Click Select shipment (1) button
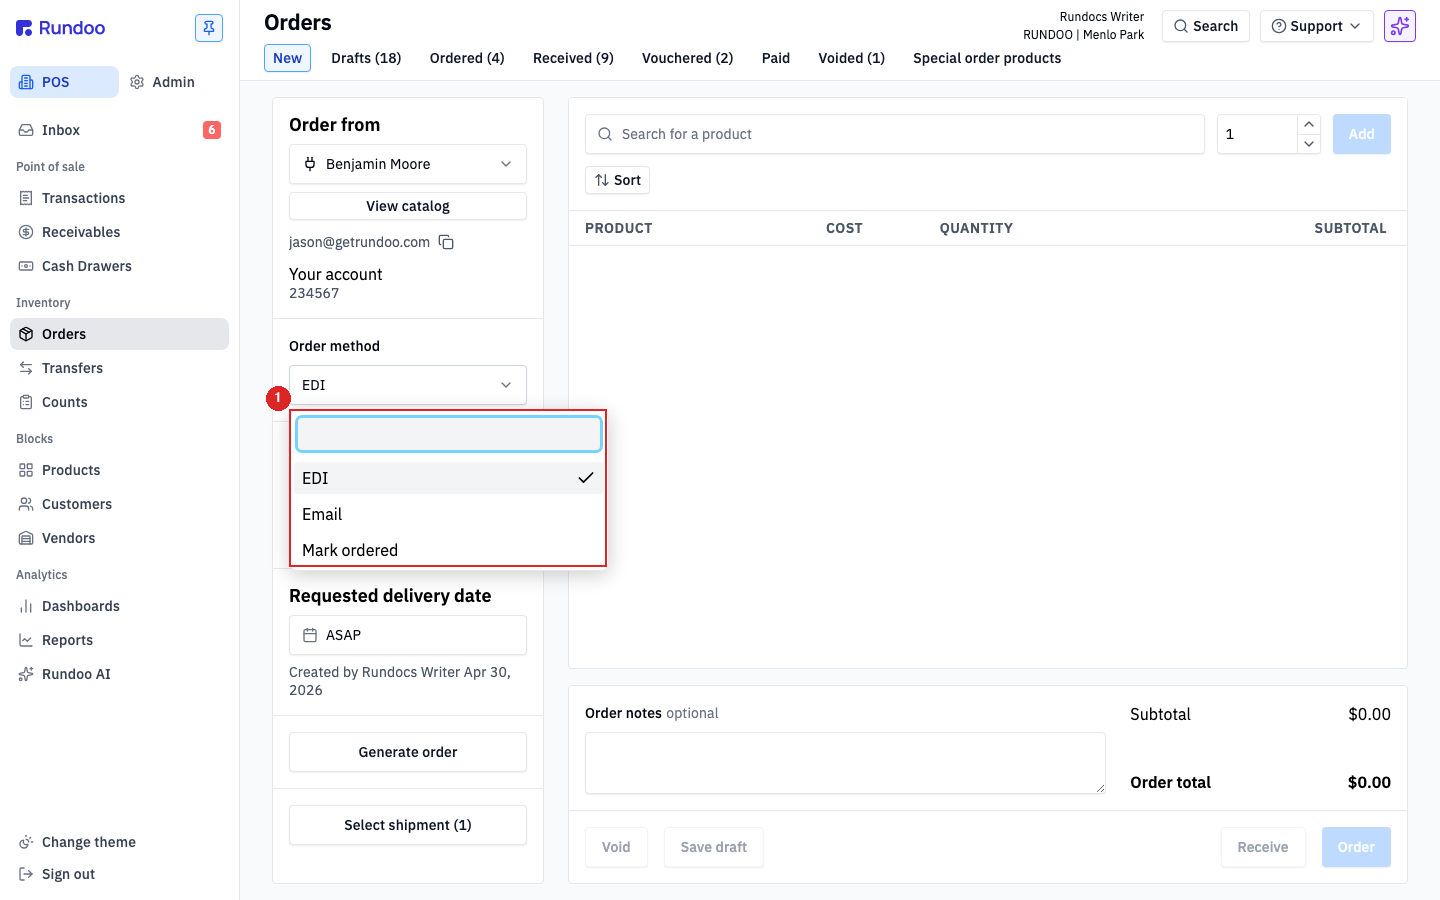 [408, 825]
